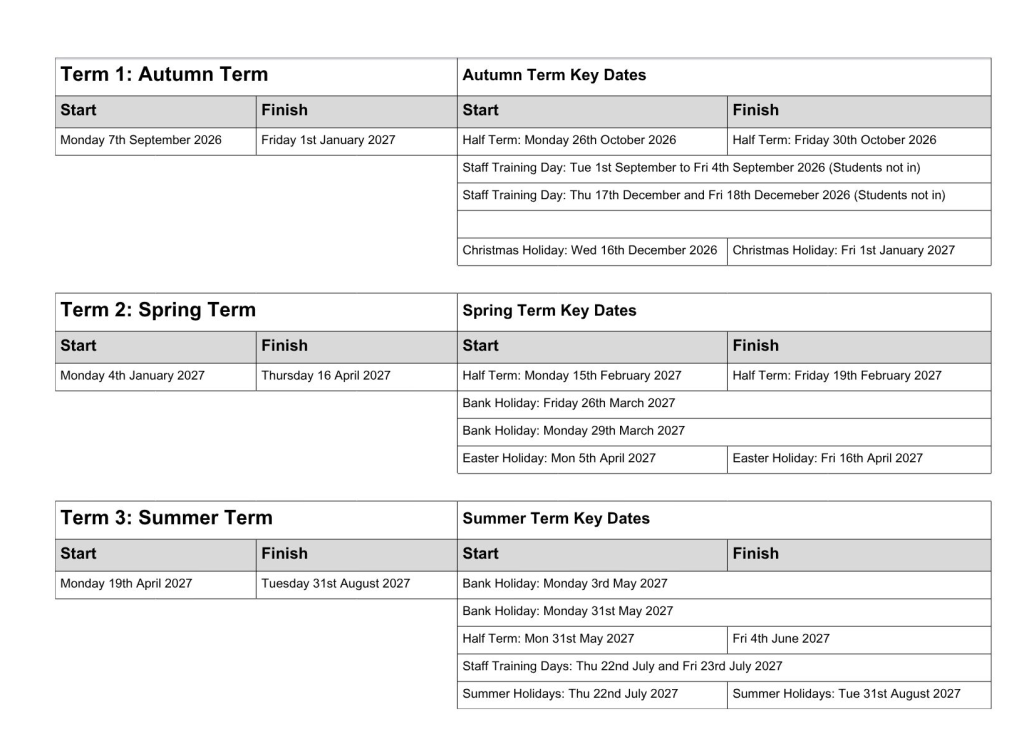Select Christmas Holiday Wed 16th December cell
Viewport: 1024px width, 741px height.
(x=592, y=251)
